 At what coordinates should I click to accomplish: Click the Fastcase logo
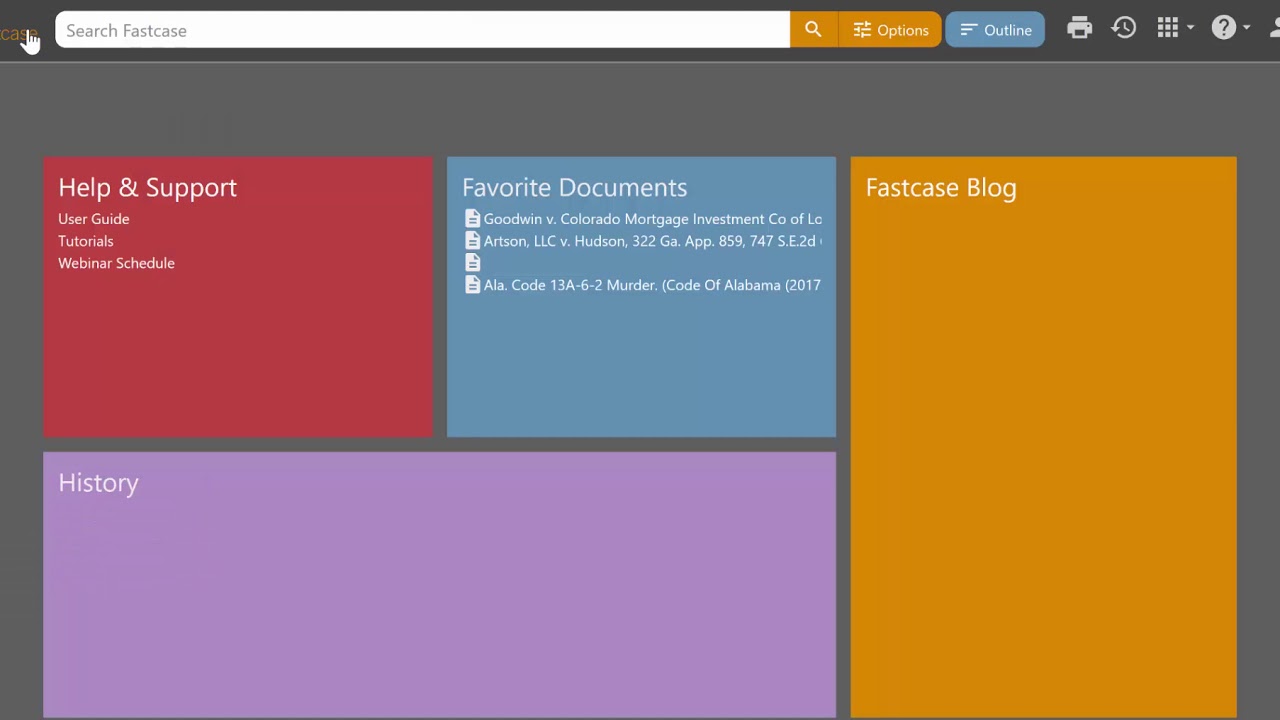[x=16, y=34]
